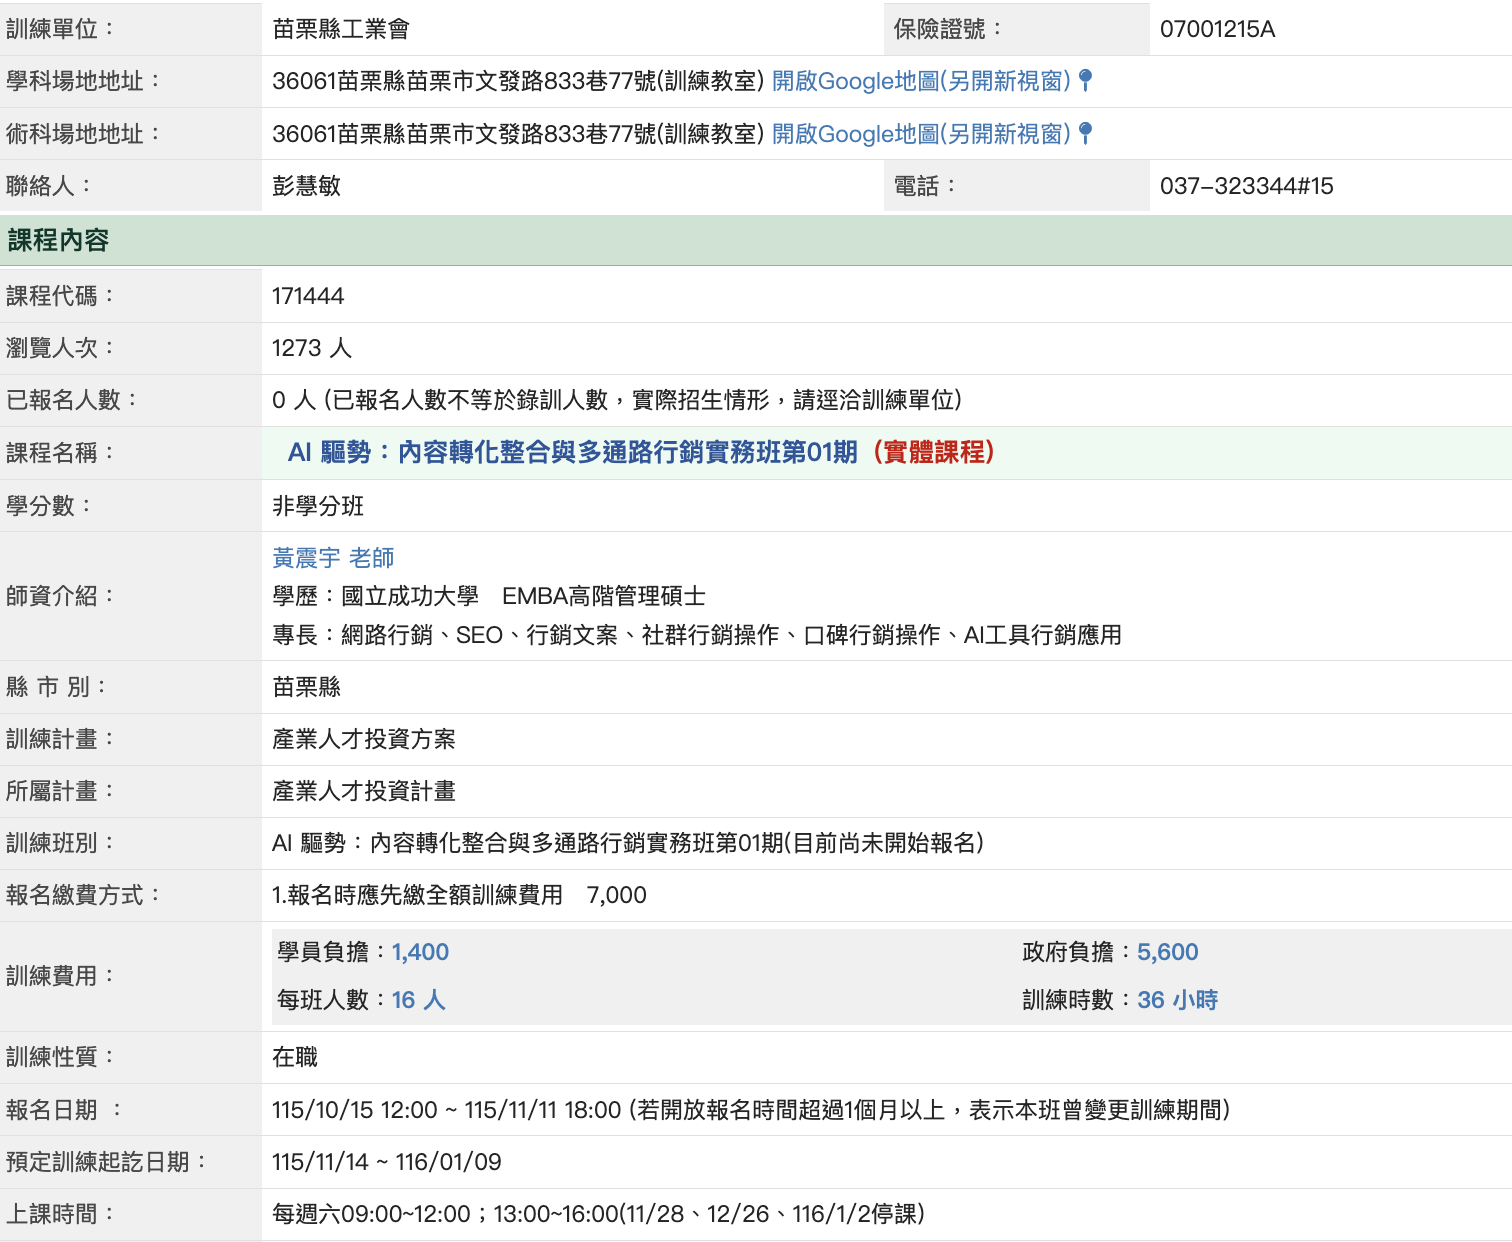
Task: Click map pin icon in 術科場地地址 row
Action: [1086, 133]
